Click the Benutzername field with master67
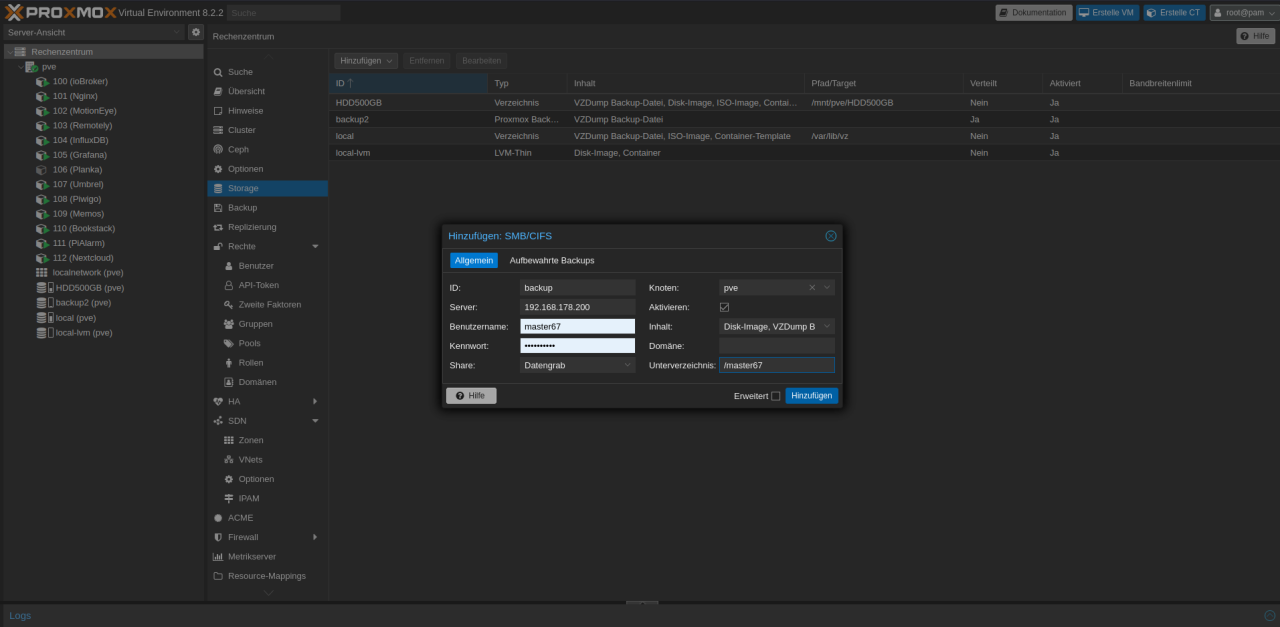This screenshot has height=627, width=1280. click(578, 326)
